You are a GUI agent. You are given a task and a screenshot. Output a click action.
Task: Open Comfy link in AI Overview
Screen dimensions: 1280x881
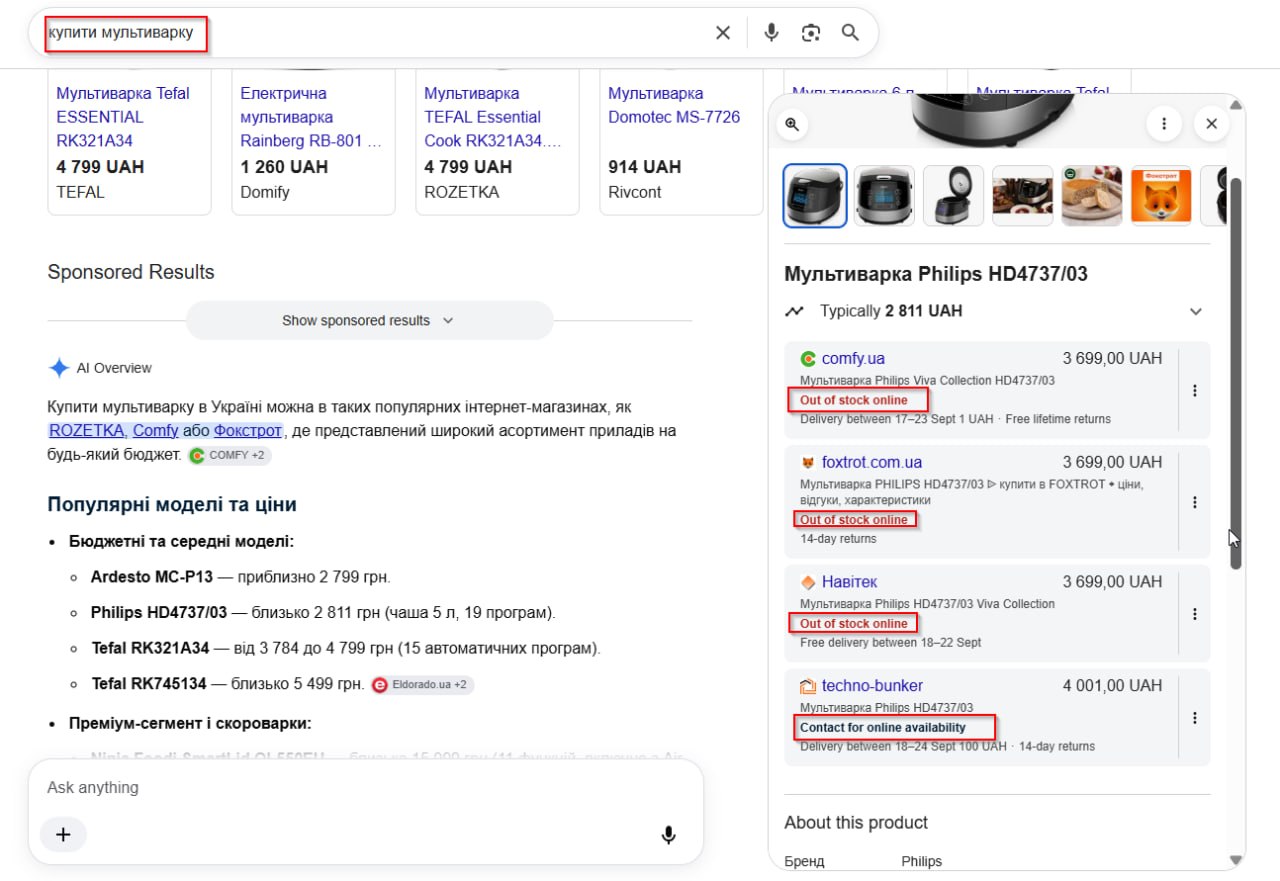(155, 431)
